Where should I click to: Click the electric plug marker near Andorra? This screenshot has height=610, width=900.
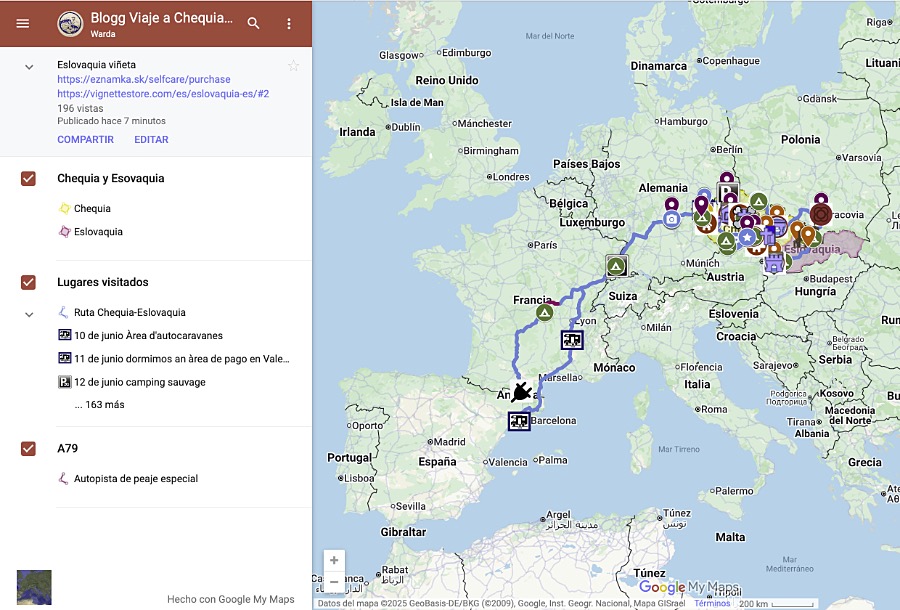pyautogui.click(x=521, y=391)
